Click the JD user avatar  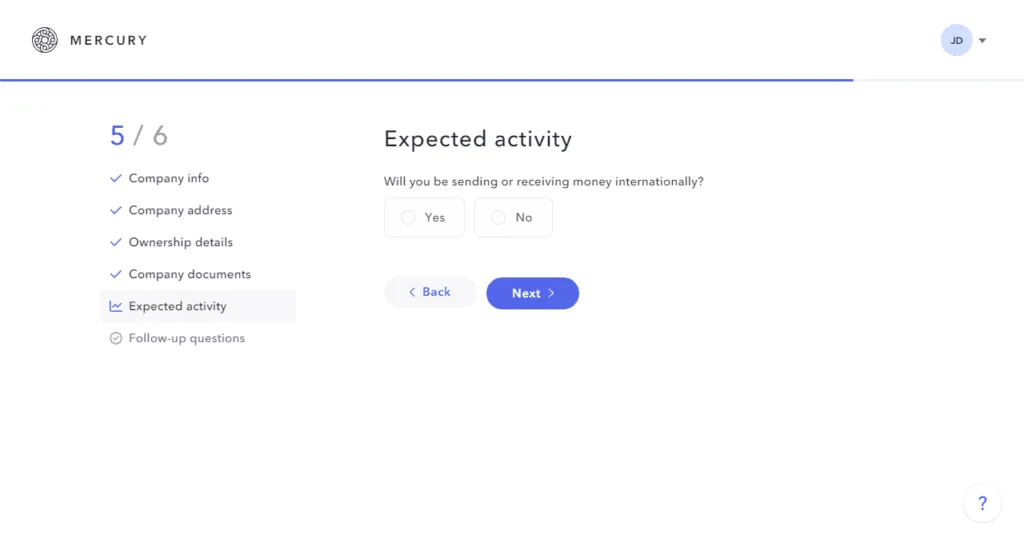956,40
